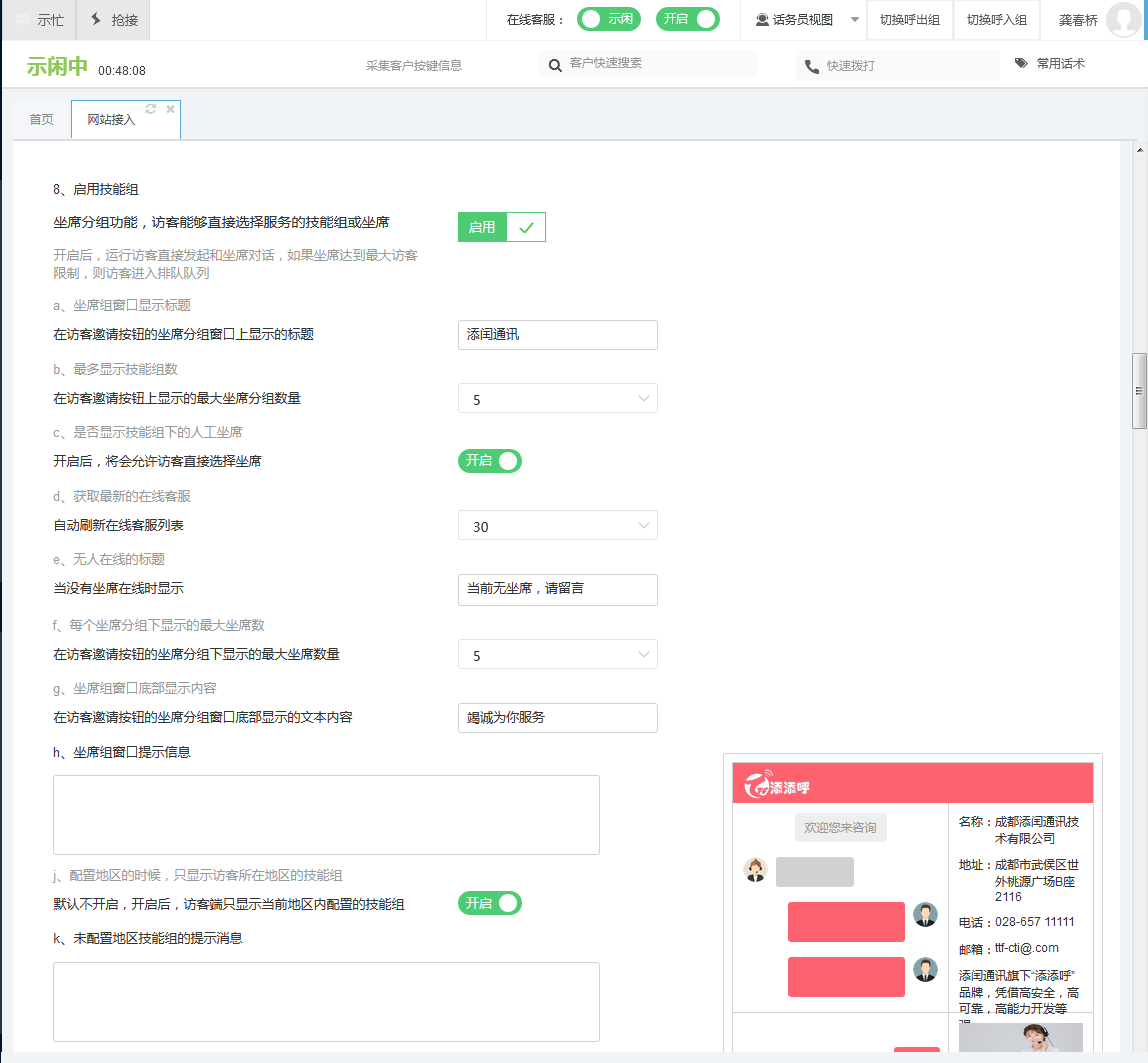Viewport: 1148px width, 1063px height.
Task: Click the page vertical scrollbar thumb
Action: point(1139,391)
